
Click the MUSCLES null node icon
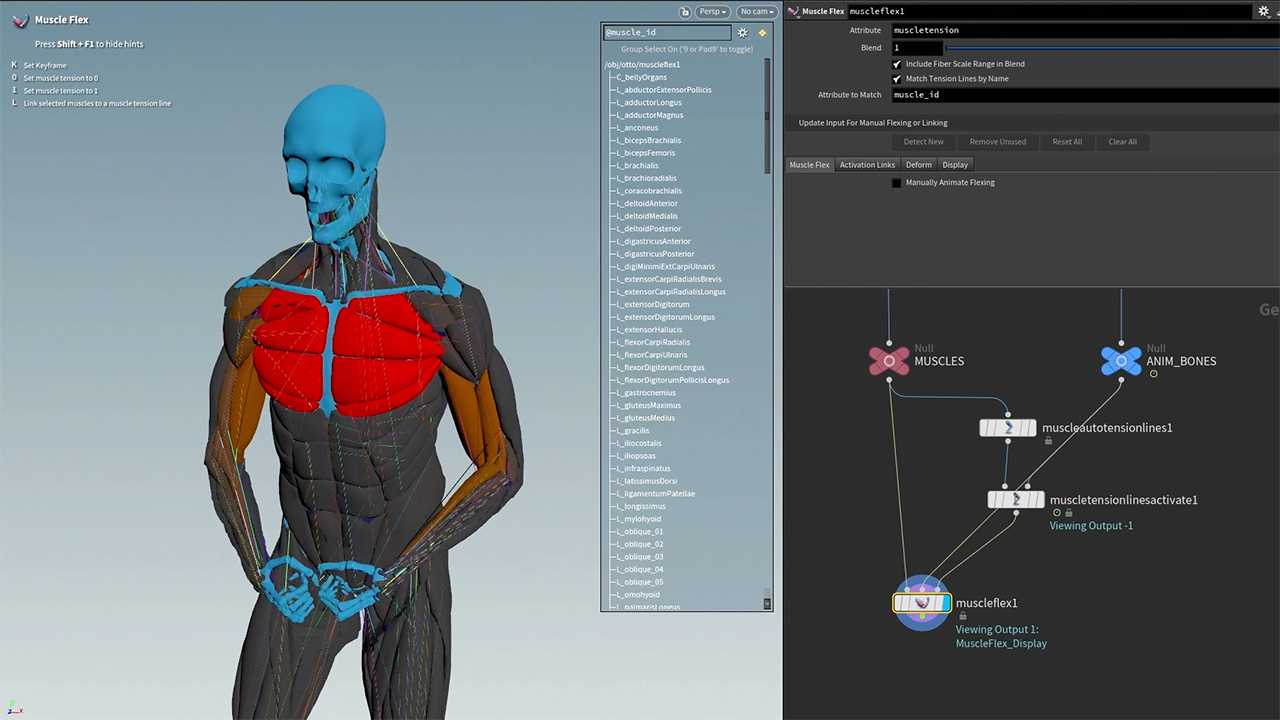[x=889, y=361]
